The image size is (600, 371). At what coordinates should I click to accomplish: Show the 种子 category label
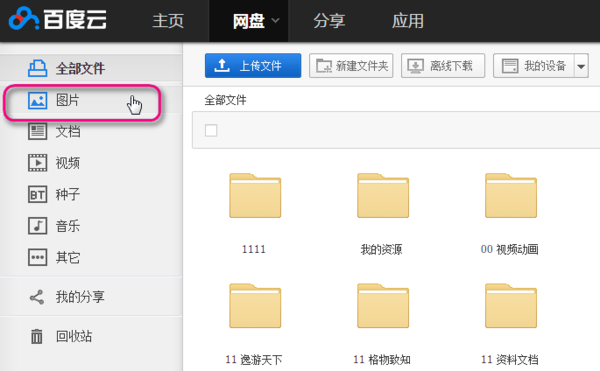68,194
